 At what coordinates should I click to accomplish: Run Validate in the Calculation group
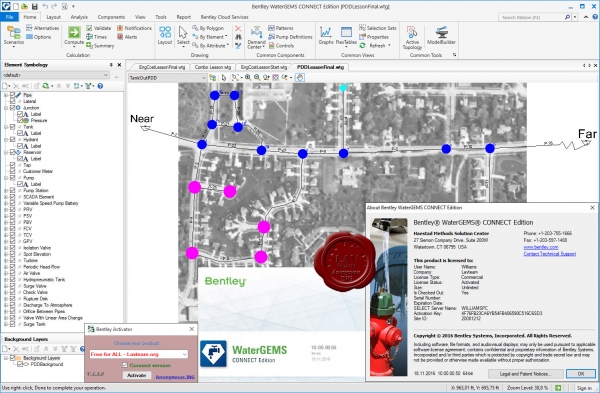[98, 28]
